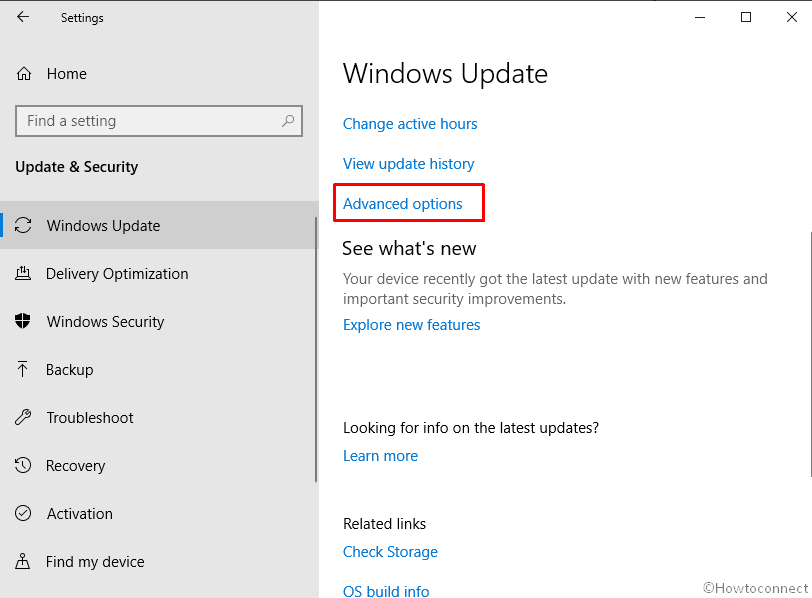Open the Backup section
Viewport: 812px width, 598px height.
coord(159,369)
